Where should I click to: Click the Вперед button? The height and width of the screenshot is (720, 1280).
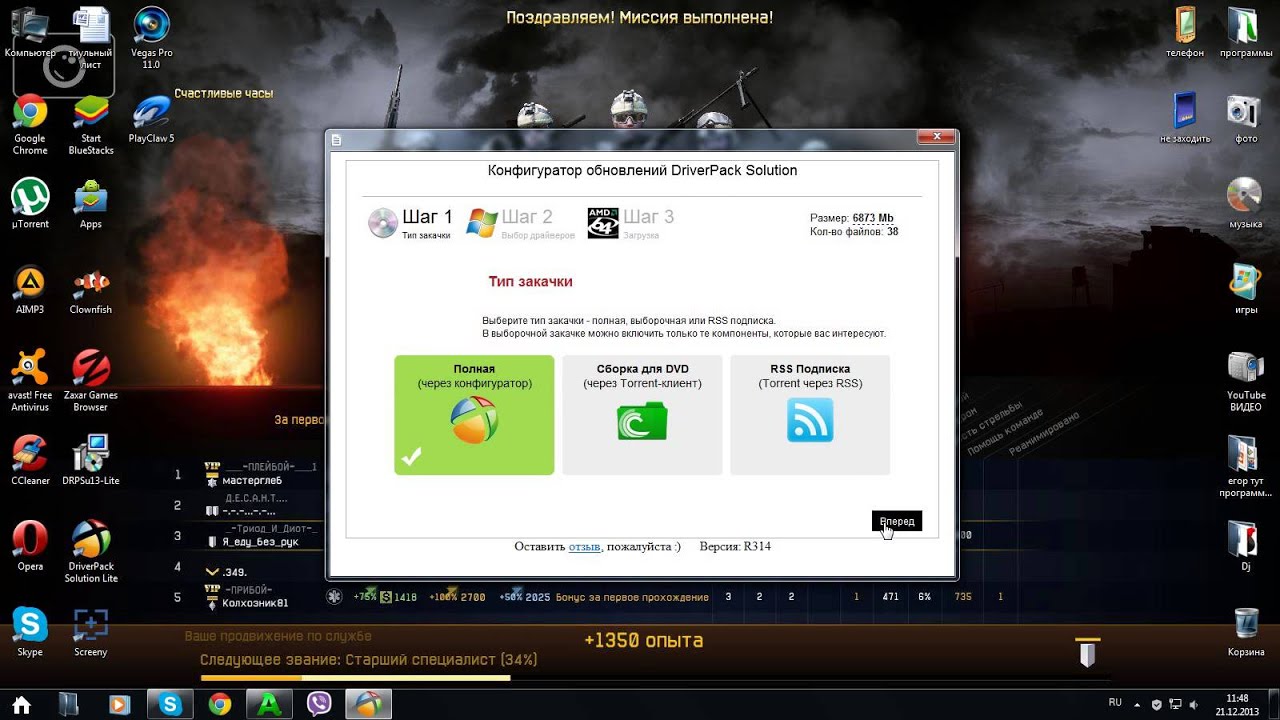pos(897,521)
